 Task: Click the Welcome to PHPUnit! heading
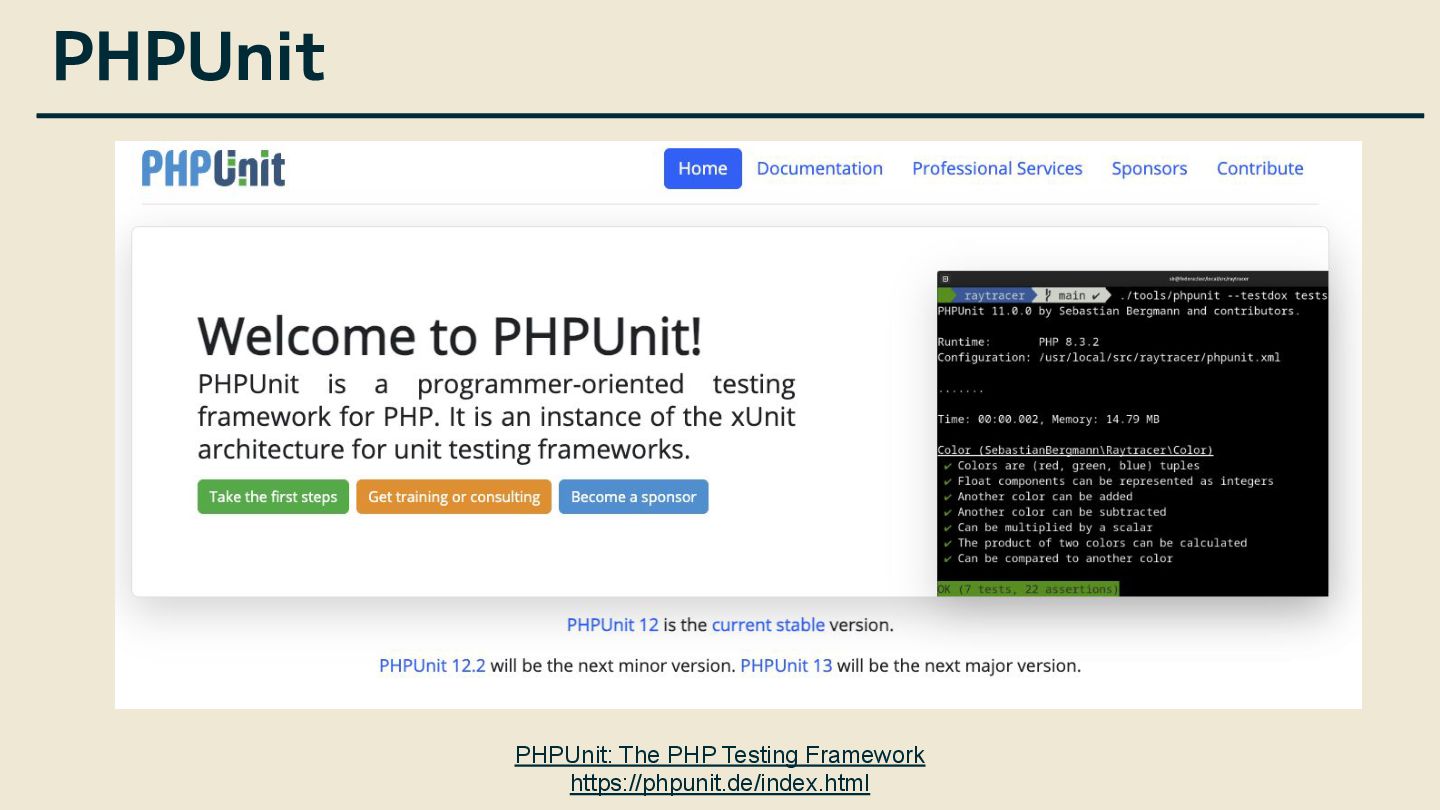[450, 336]
